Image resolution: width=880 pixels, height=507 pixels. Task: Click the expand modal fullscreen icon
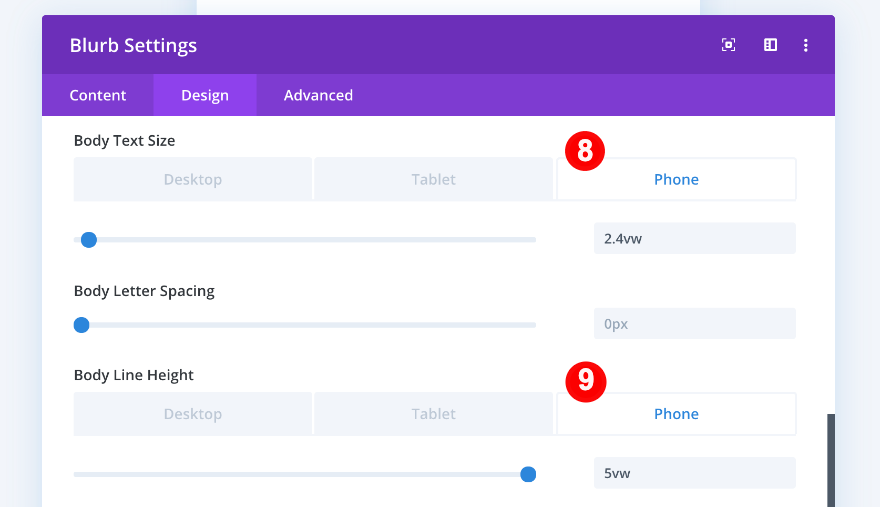pos(729,45)
